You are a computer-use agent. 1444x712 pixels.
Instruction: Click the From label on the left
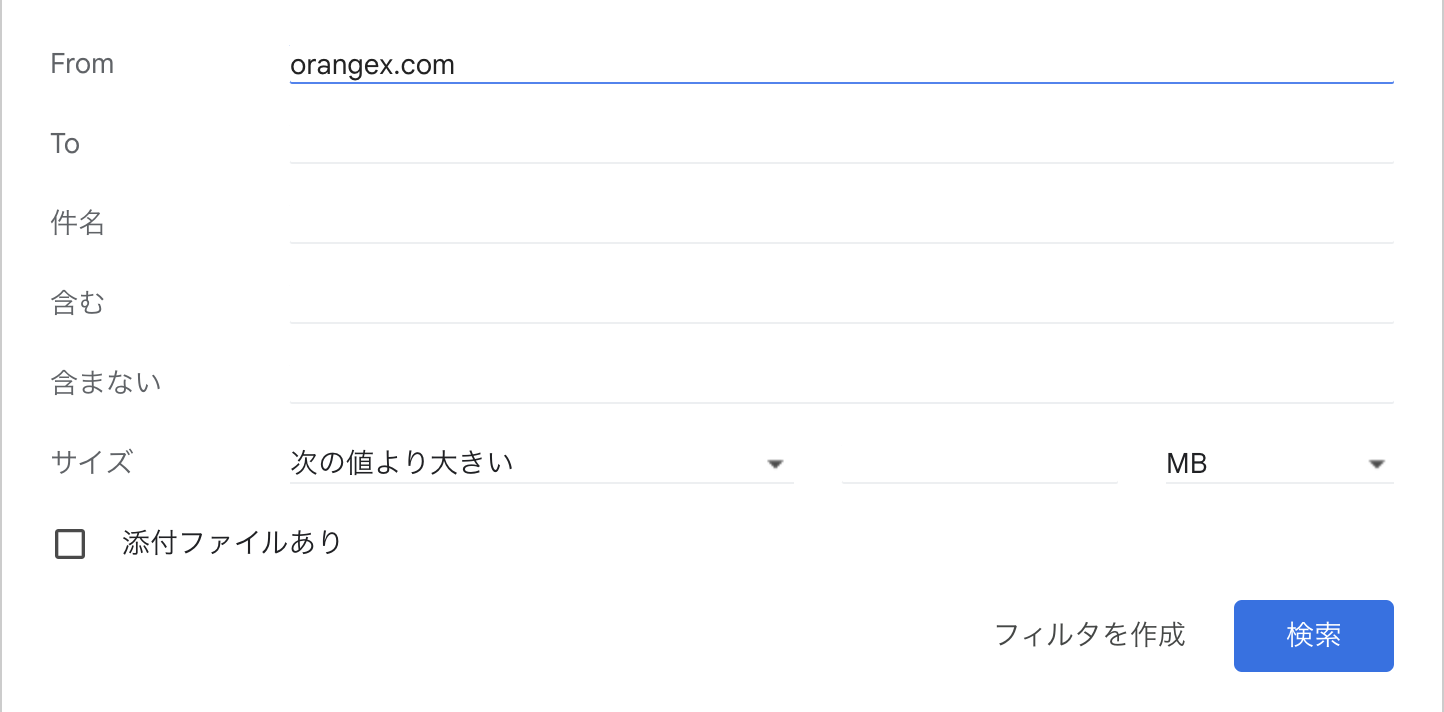pos(81,63)
